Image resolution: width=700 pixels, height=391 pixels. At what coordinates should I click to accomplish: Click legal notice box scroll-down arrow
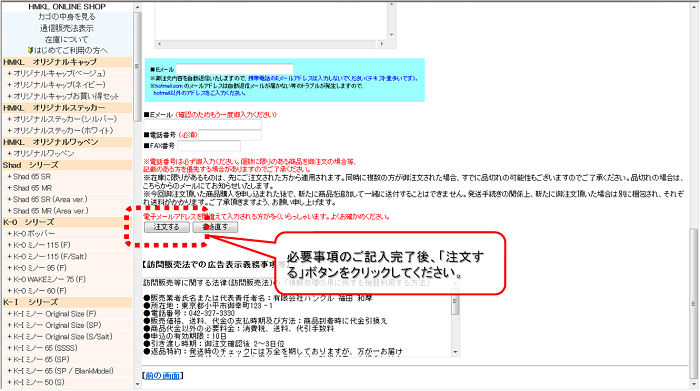(455, 352)
